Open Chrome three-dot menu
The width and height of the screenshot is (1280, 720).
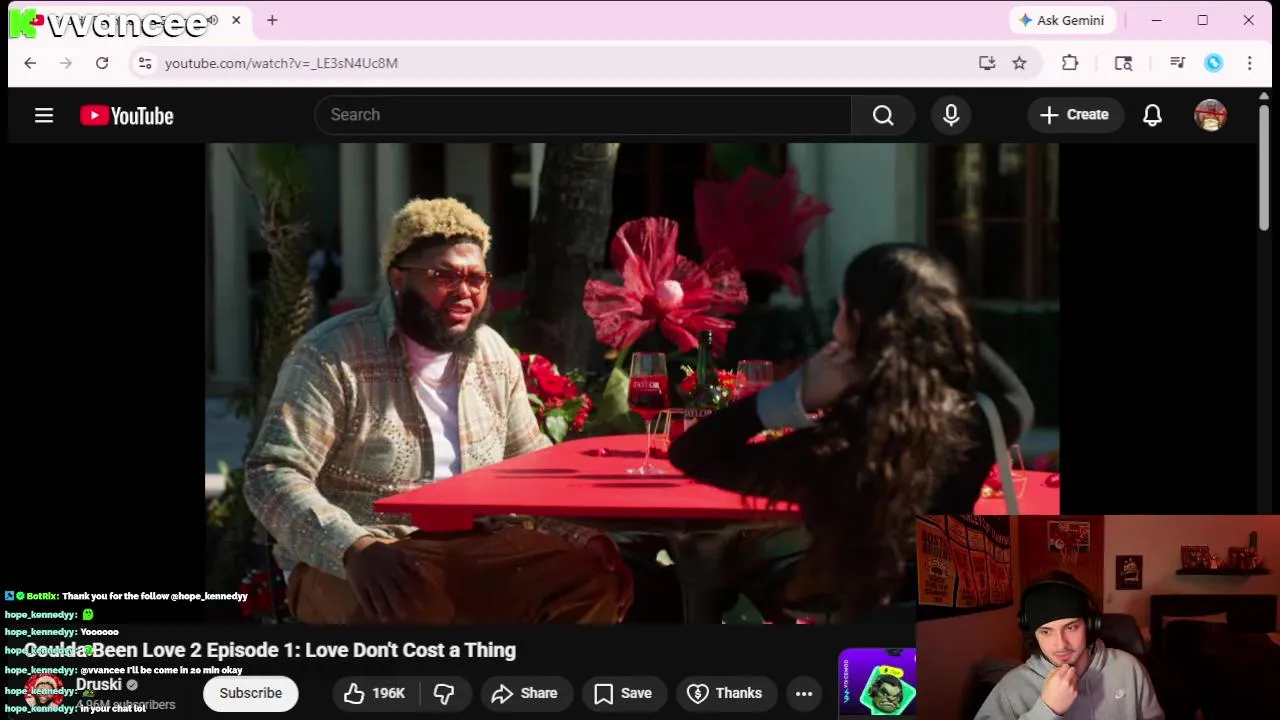tap(1249, 63)
